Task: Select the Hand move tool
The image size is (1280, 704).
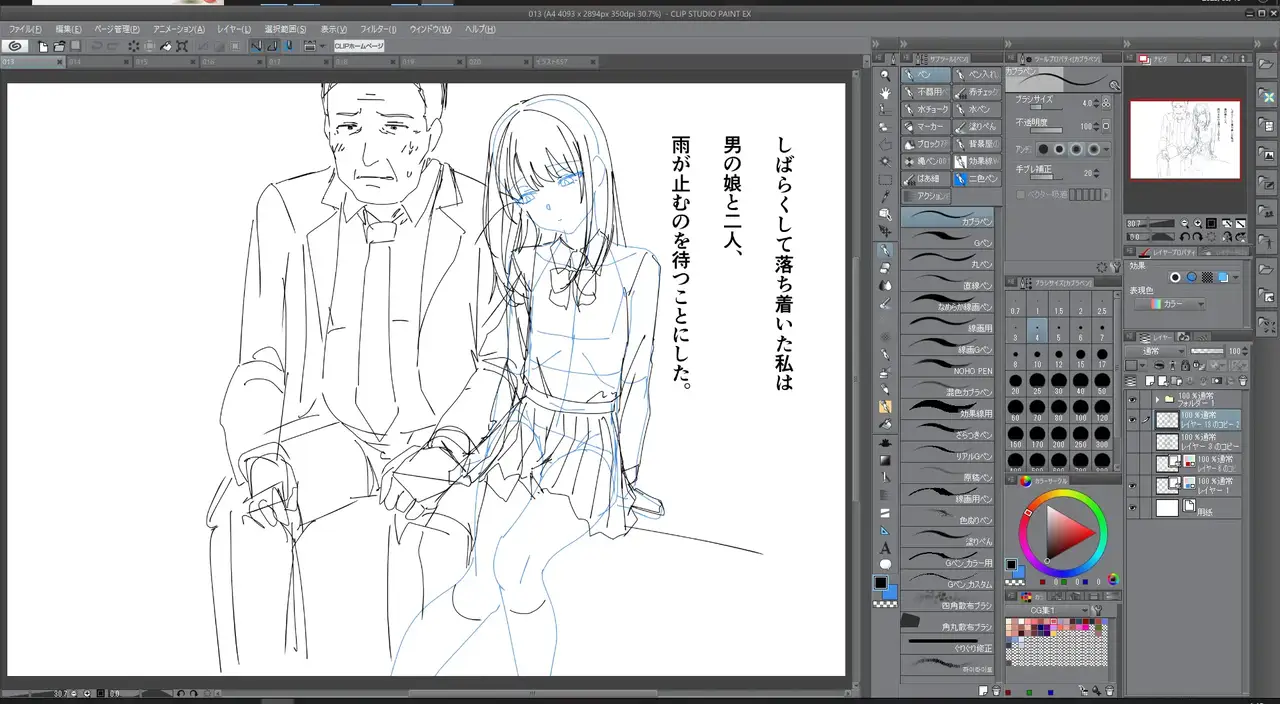Action: (x=885, y=92)
